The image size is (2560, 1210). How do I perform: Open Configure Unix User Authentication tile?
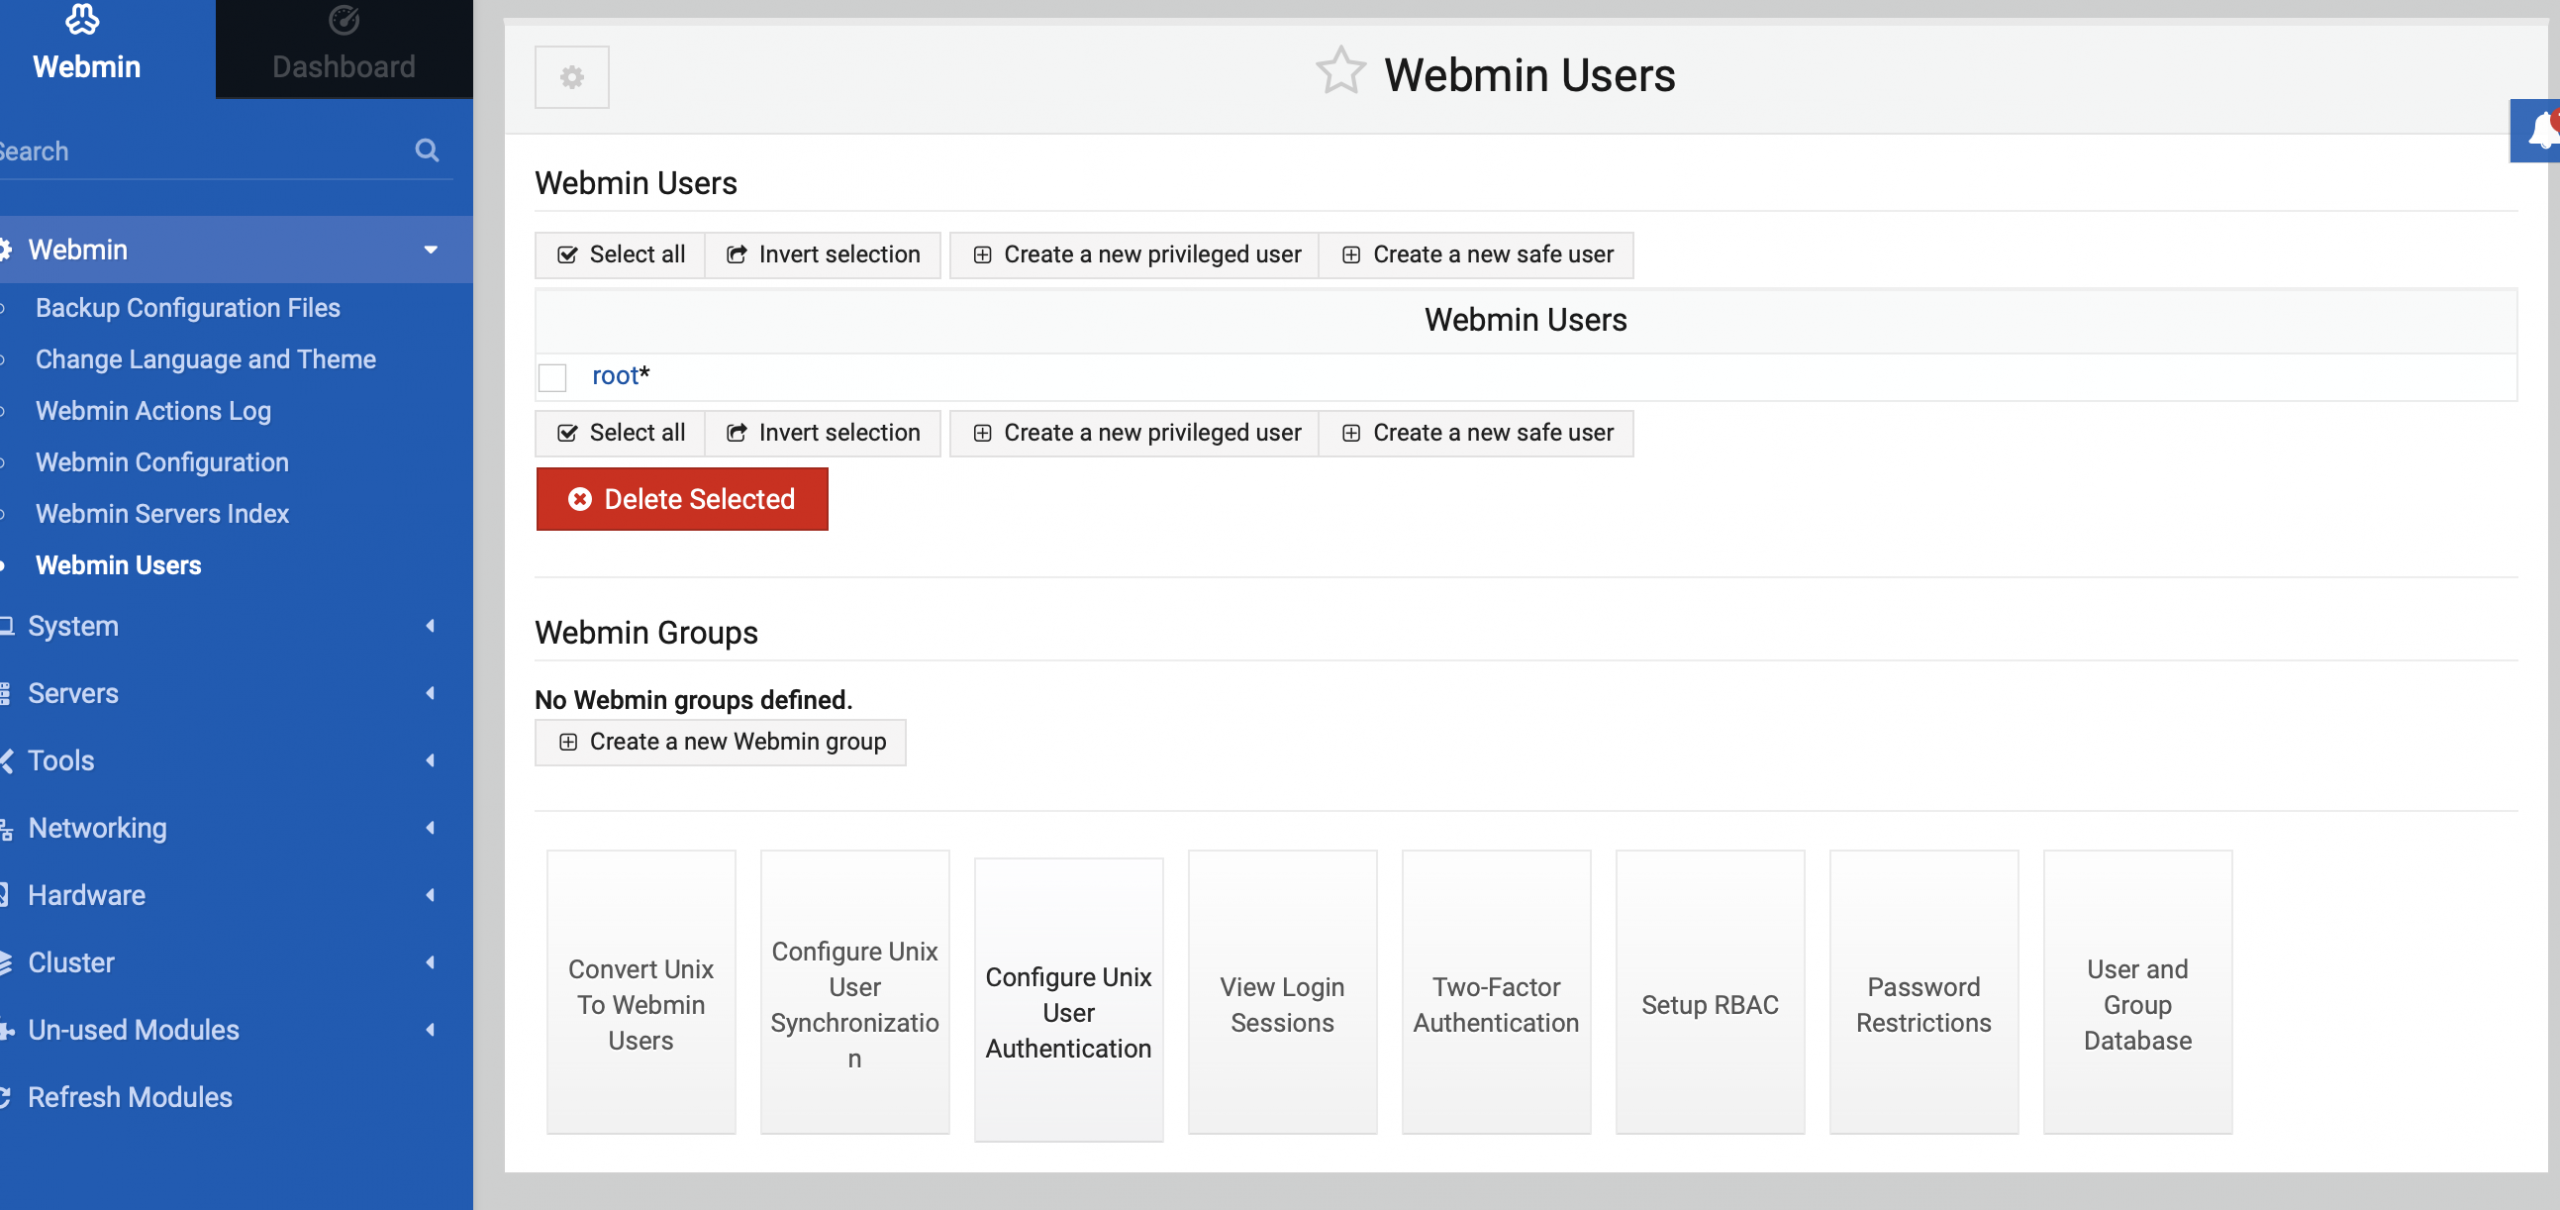1069,999
